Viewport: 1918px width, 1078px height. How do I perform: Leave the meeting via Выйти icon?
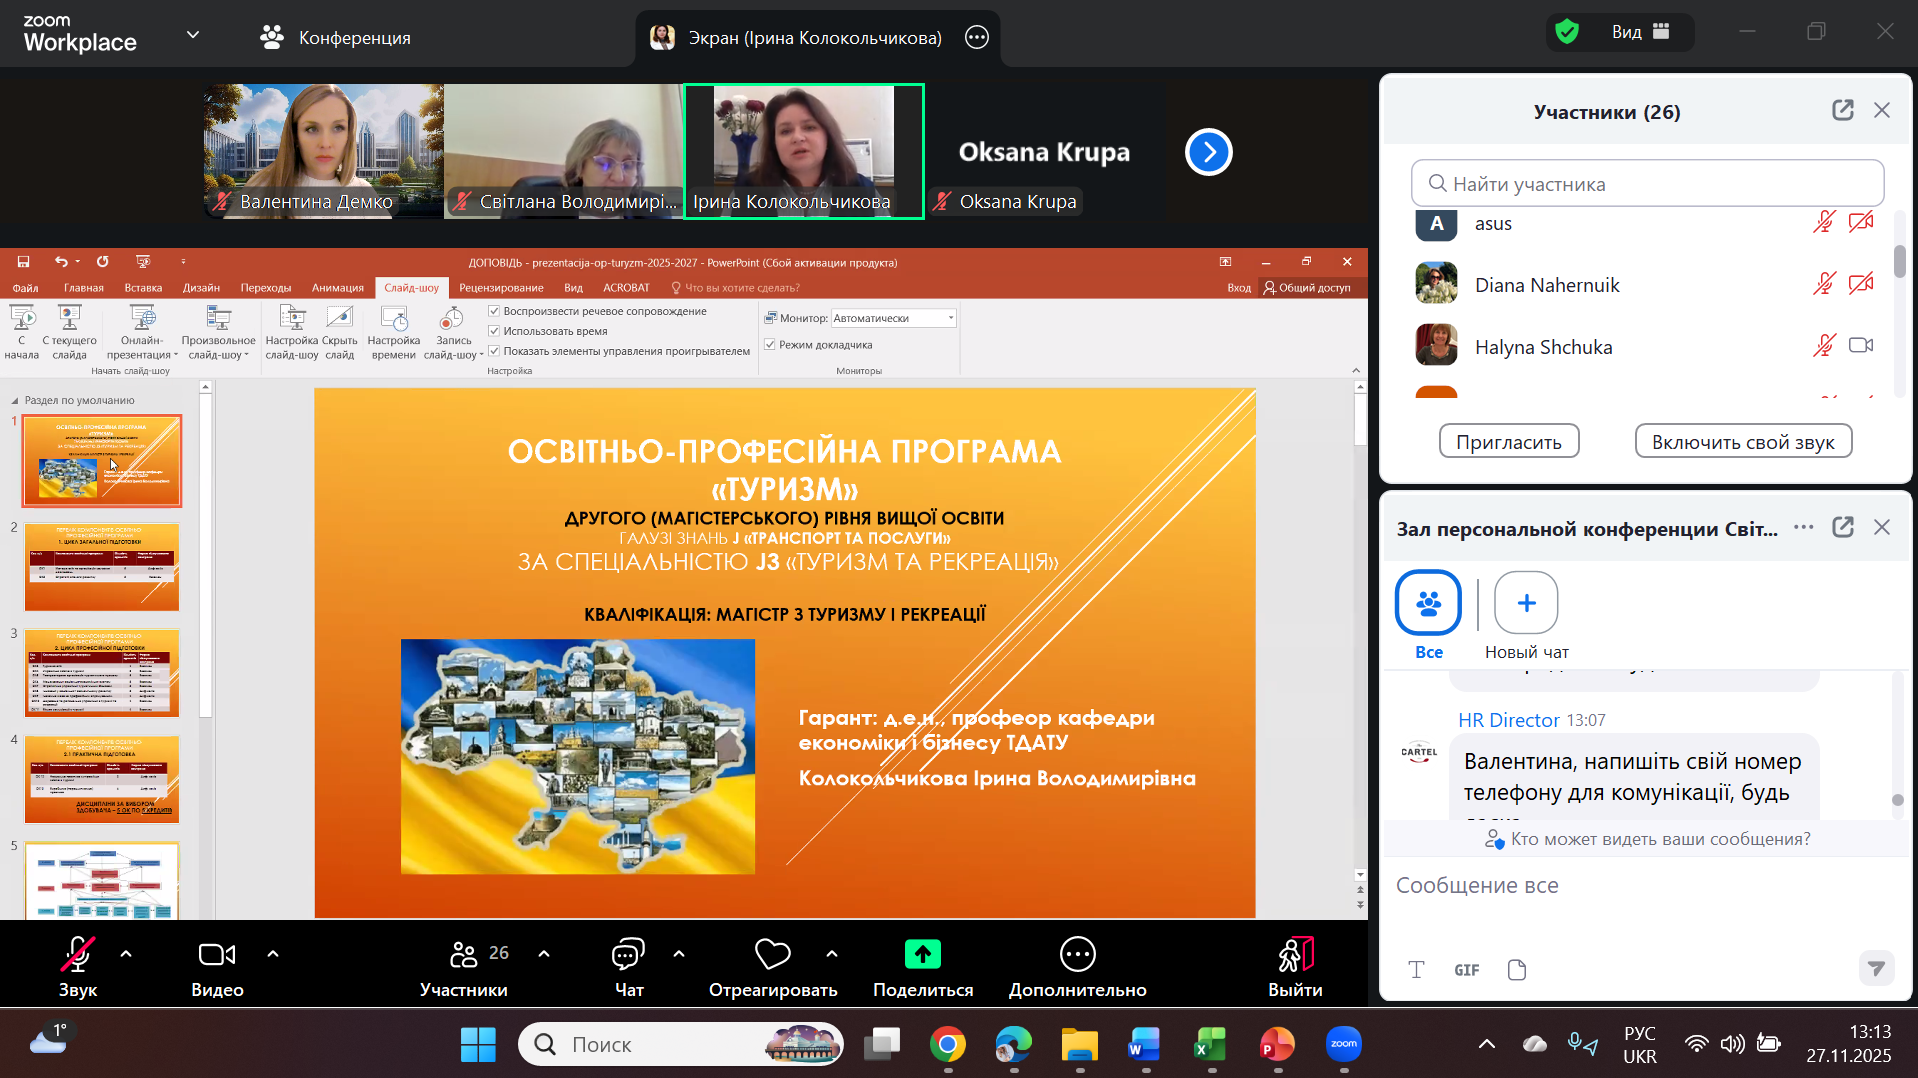click(1295, 955)
